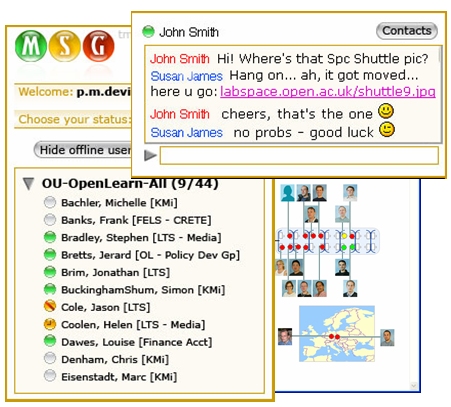Click the message 'no probs - good luck'
This screenshot has width=451, height=407.
point(304,133)
